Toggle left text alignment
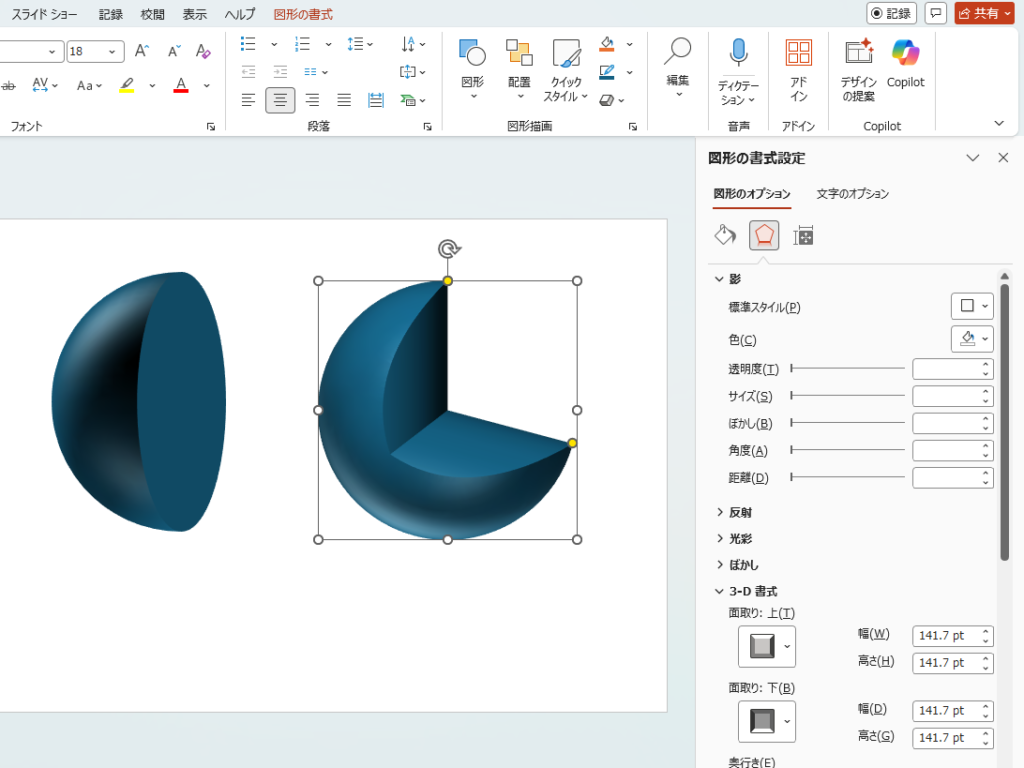This screenshot has width=1024, height=768. [x=248, y=100]
